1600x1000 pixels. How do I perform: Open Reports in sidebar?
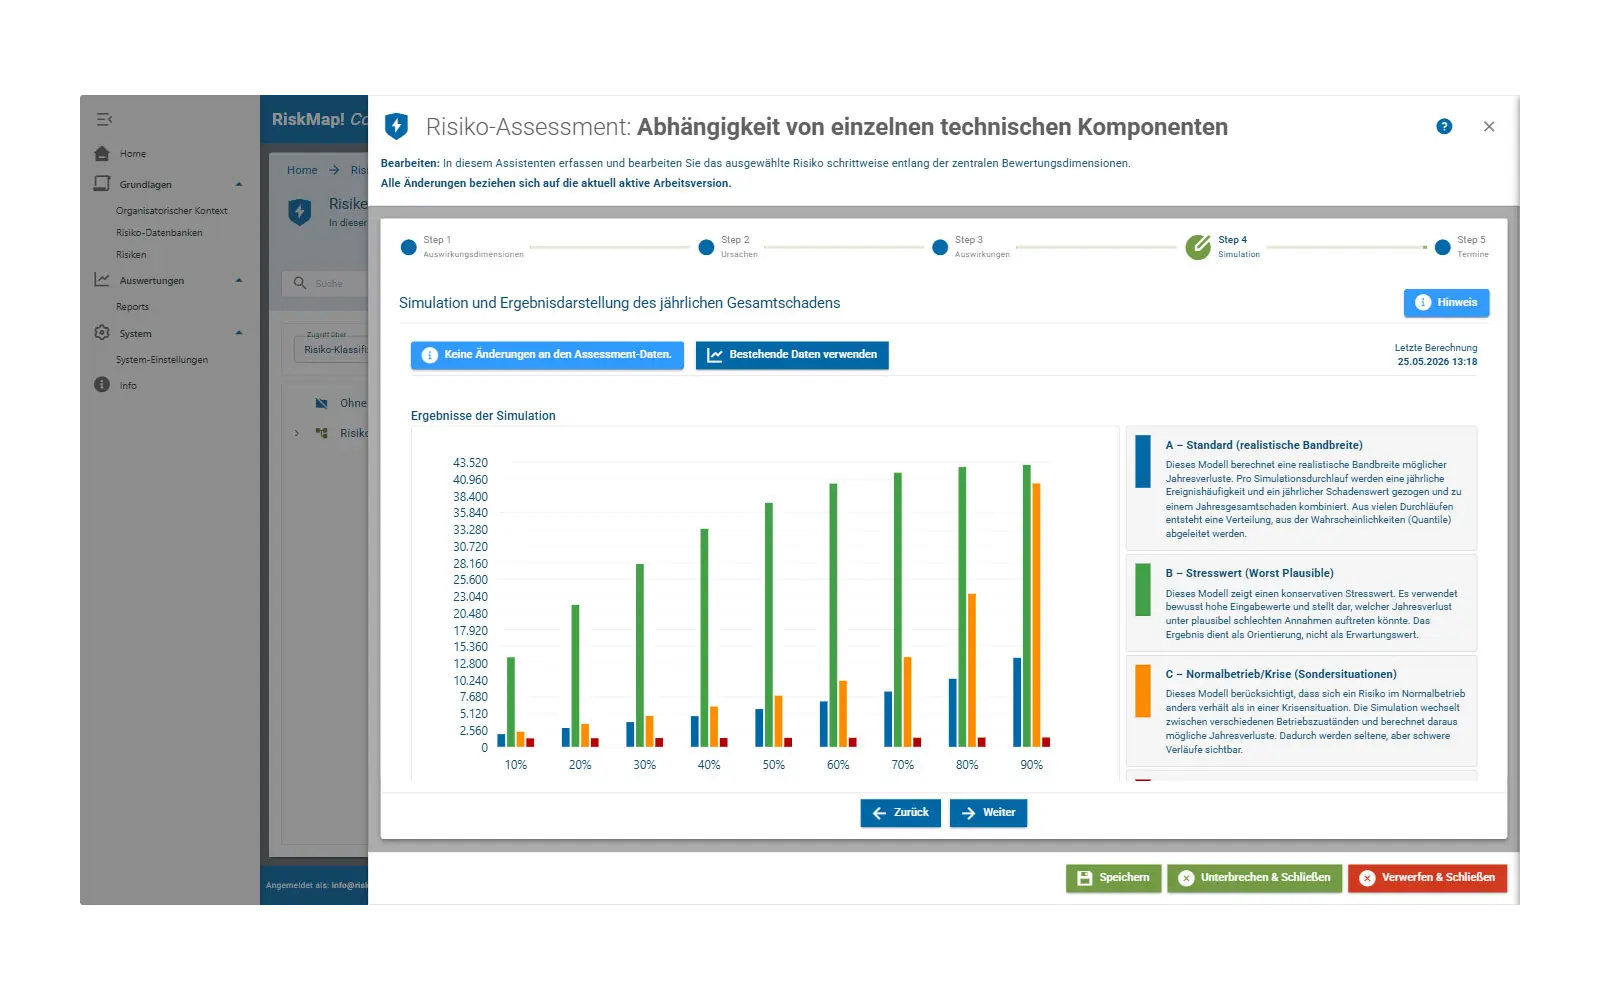tap(132, 307)
